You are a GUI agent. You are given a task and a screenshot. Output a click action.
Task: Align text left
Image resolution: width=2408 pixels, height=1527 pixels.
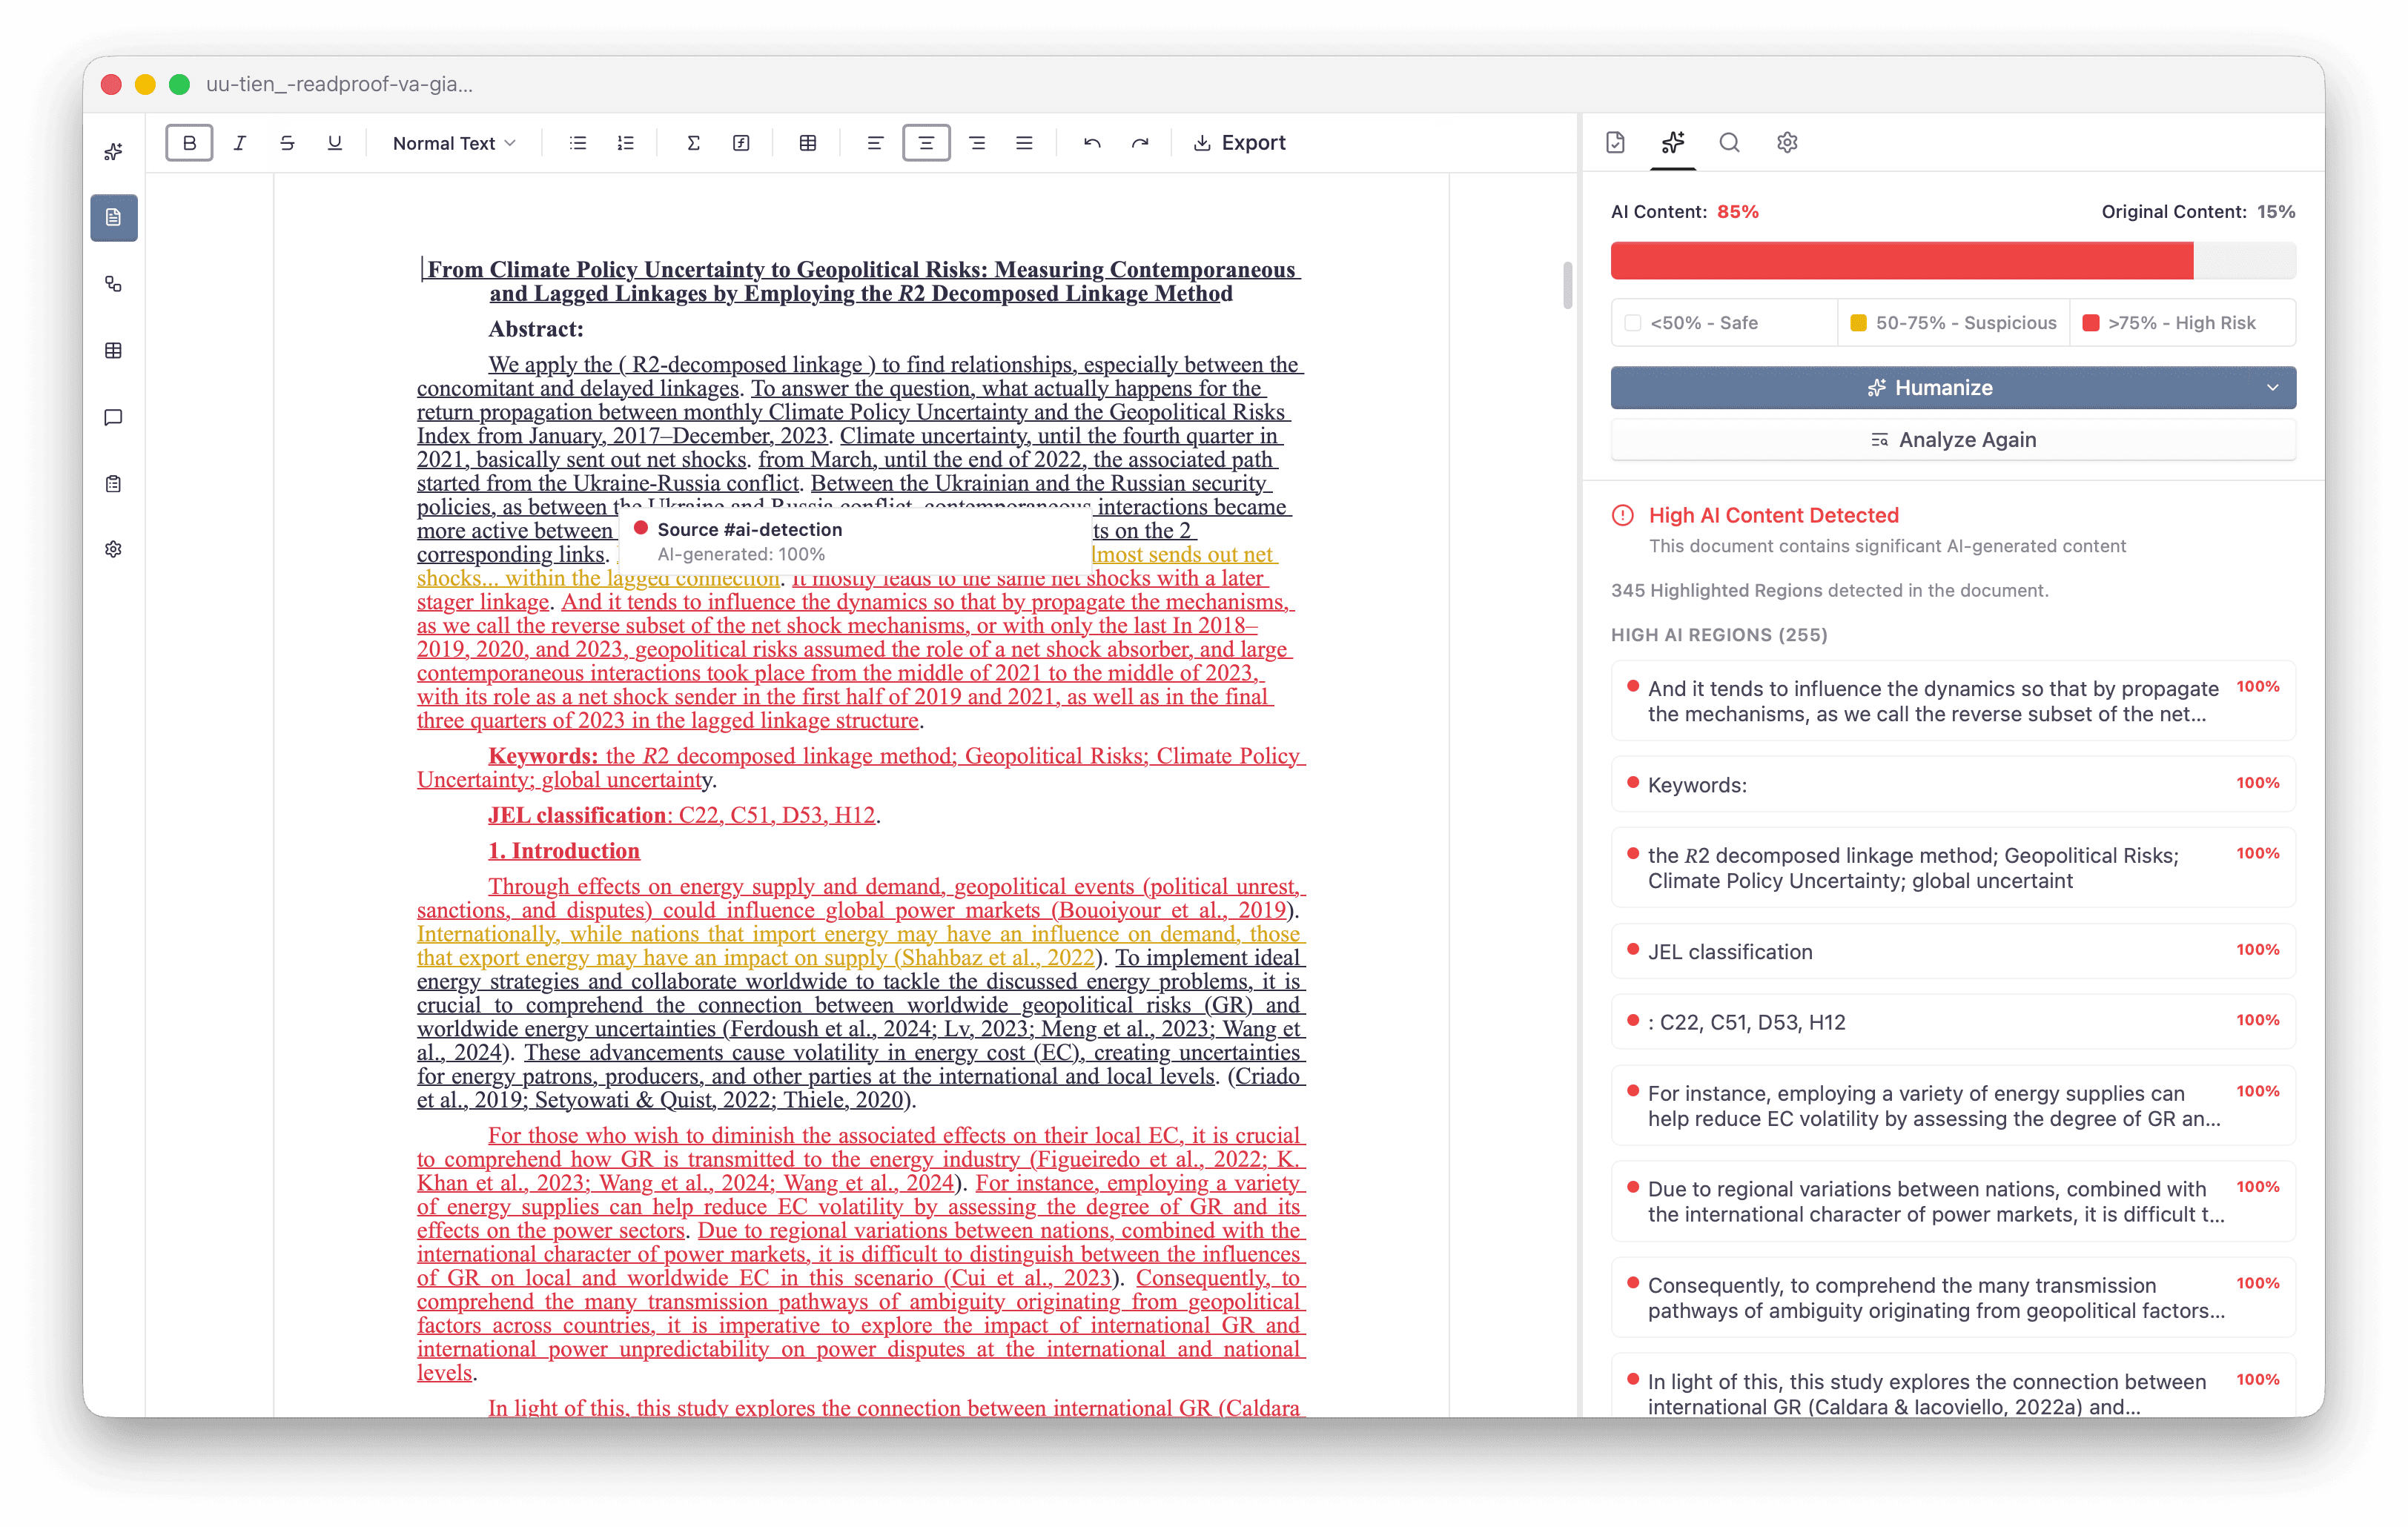(875, 143)
